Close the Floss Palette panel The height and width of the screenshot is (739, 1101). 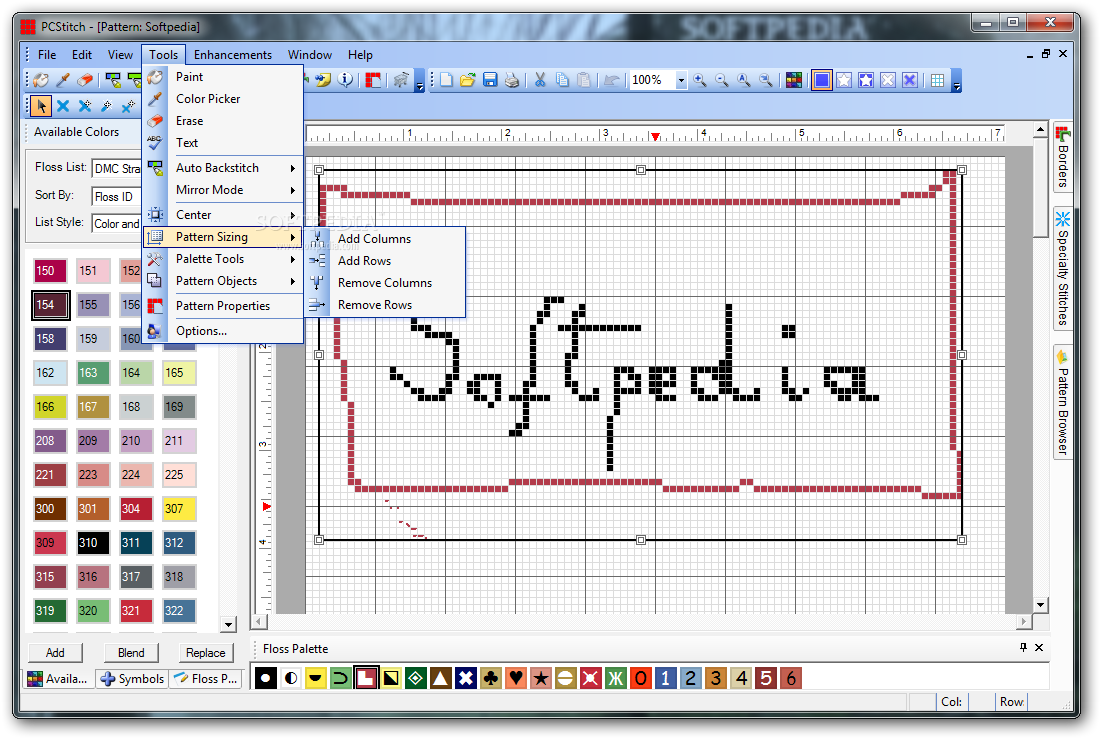click(1039, 647)
